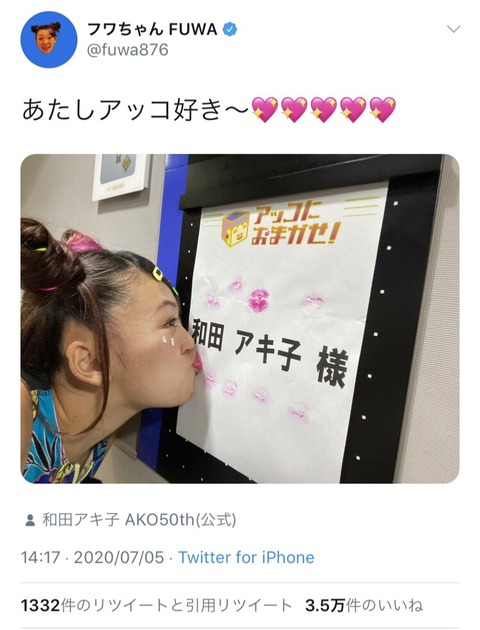Screen dimensions: 480x630
Task: Click the tagged-person silhouette icon
Action: (29, 521)
